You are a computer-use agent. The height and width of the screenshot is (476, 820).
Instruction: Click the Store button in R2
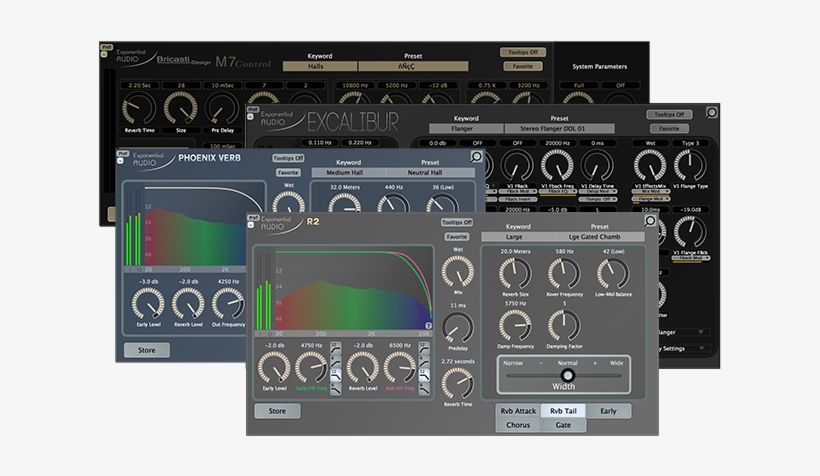pyautogui.click(x=277, y=411)
